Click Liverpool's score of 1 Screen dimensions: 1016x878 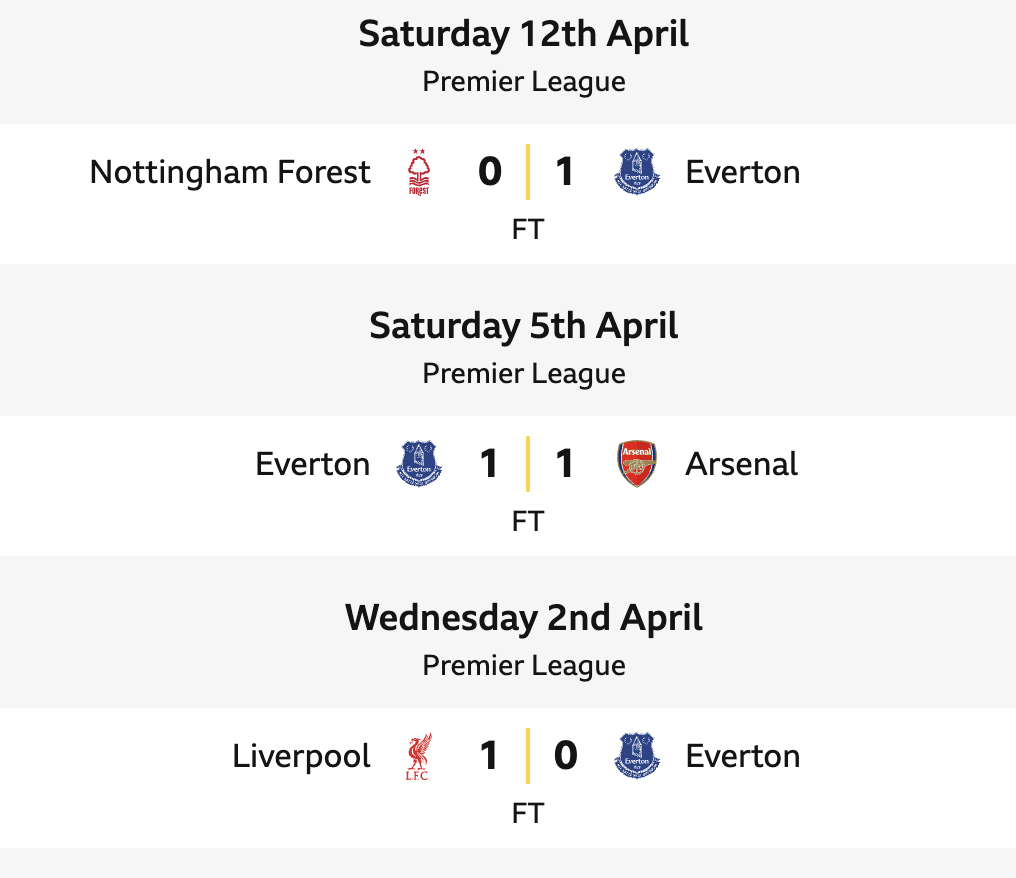(489, 756)
